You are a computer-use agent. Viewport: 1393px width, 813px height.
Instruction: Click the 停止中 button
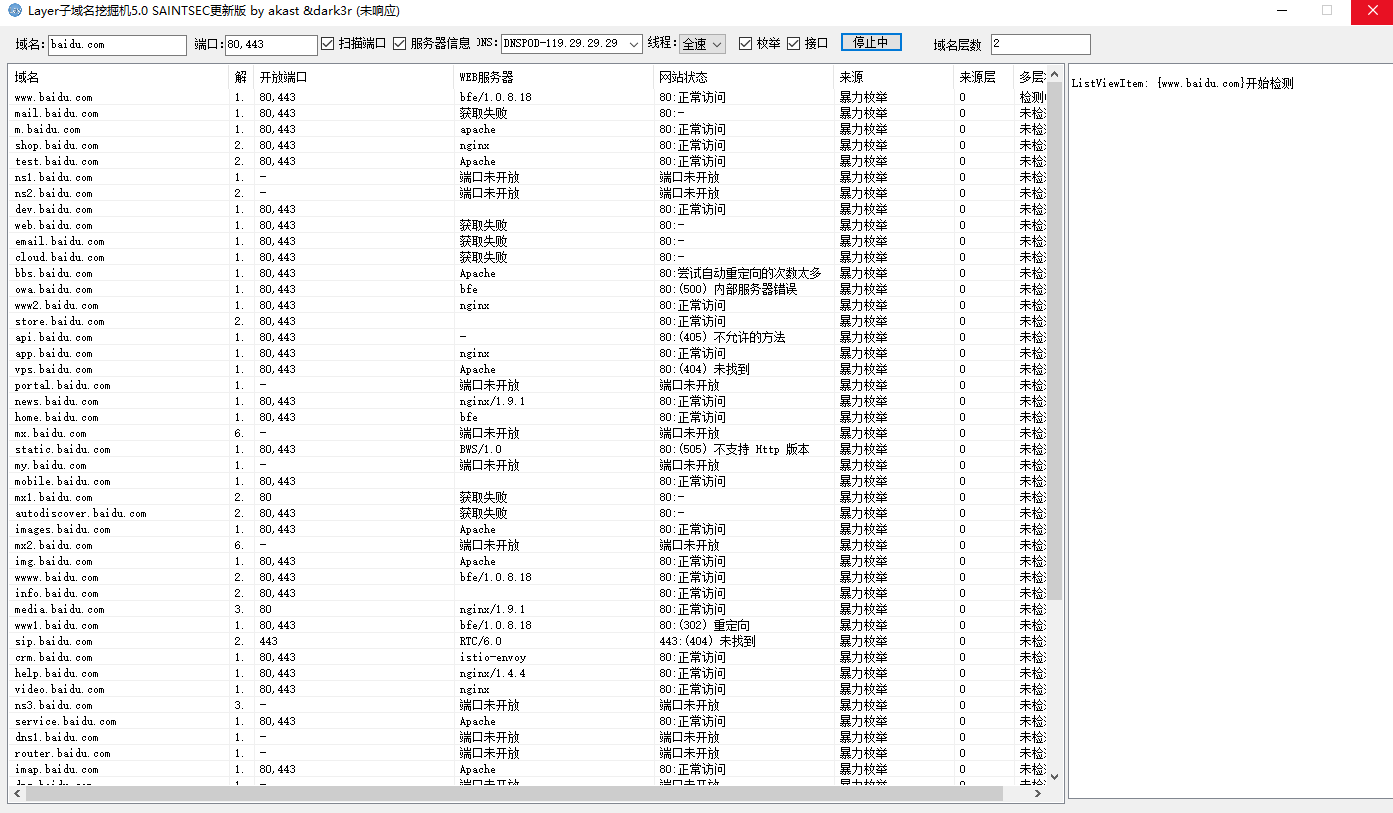871,42
